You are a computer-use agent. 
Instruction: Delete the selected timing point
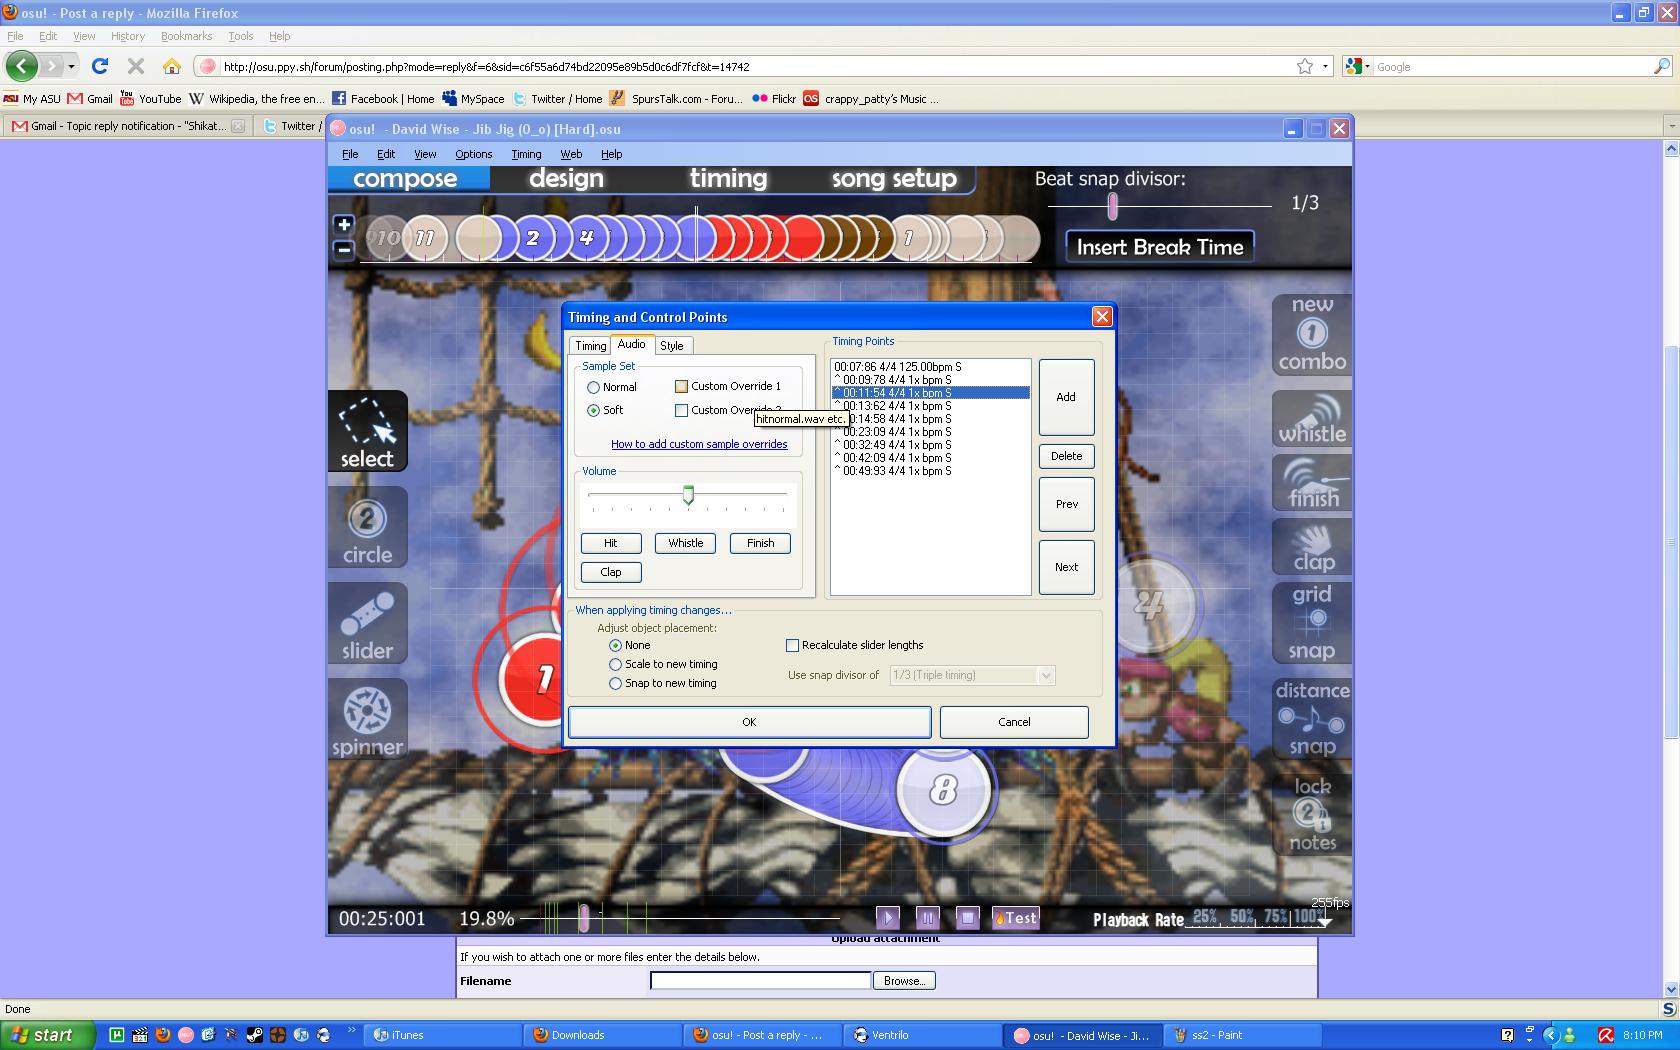pyautogui.click(x=1066, y=456)
